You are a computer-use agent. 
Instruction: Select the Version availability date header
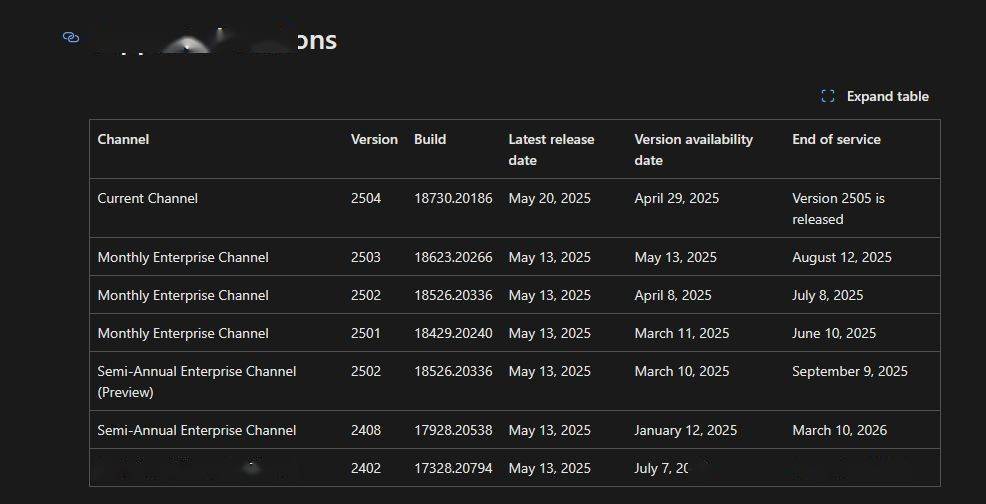click(693, 149)
